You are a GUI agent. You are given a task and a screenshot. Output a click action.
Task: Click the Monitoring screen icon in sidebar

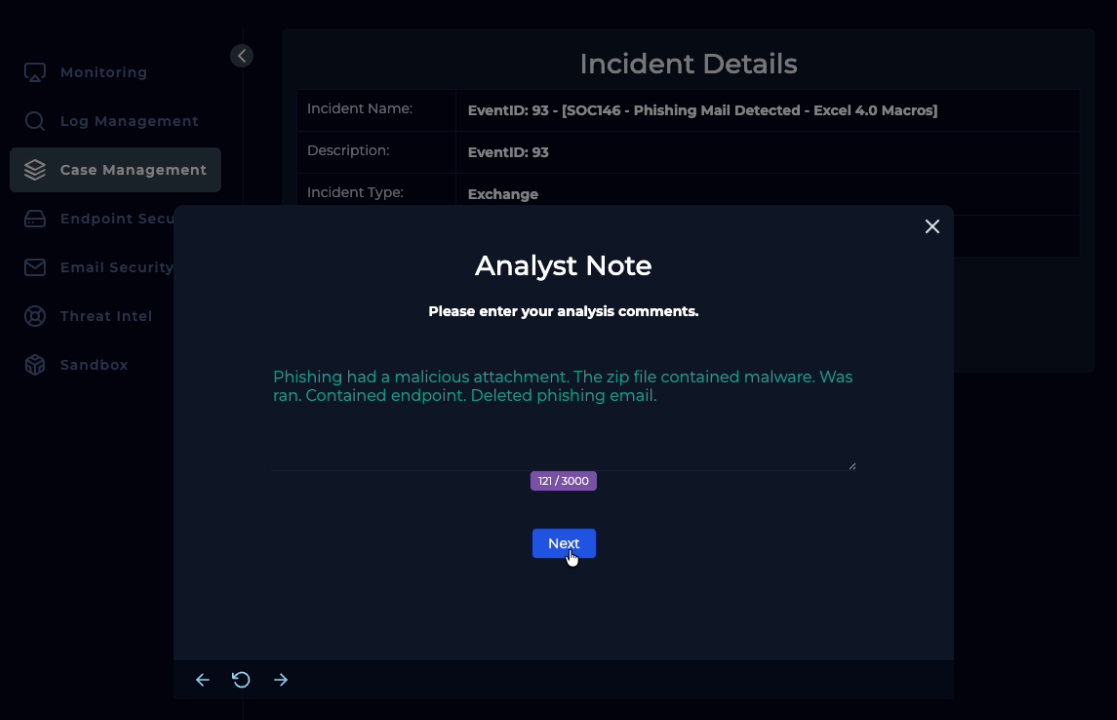35,73
